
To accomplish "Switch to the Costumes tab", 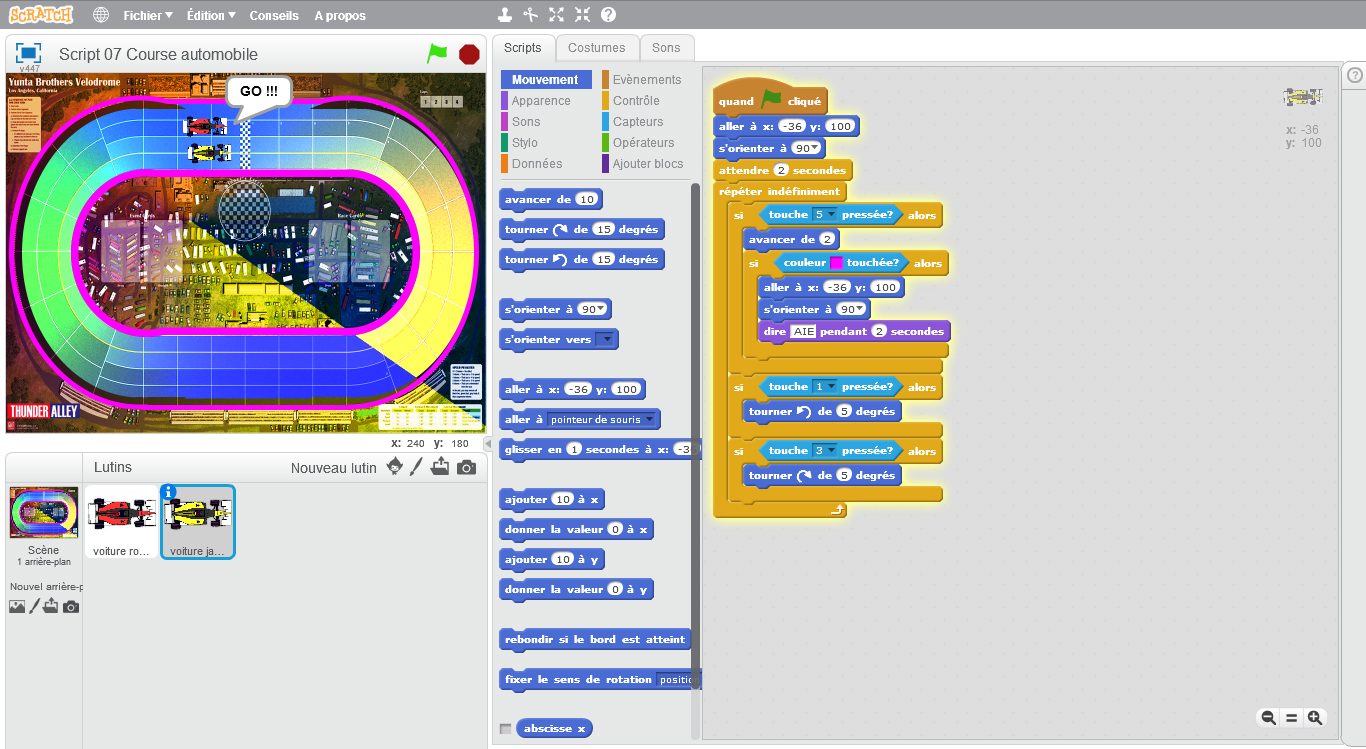I will coord(597,47).
